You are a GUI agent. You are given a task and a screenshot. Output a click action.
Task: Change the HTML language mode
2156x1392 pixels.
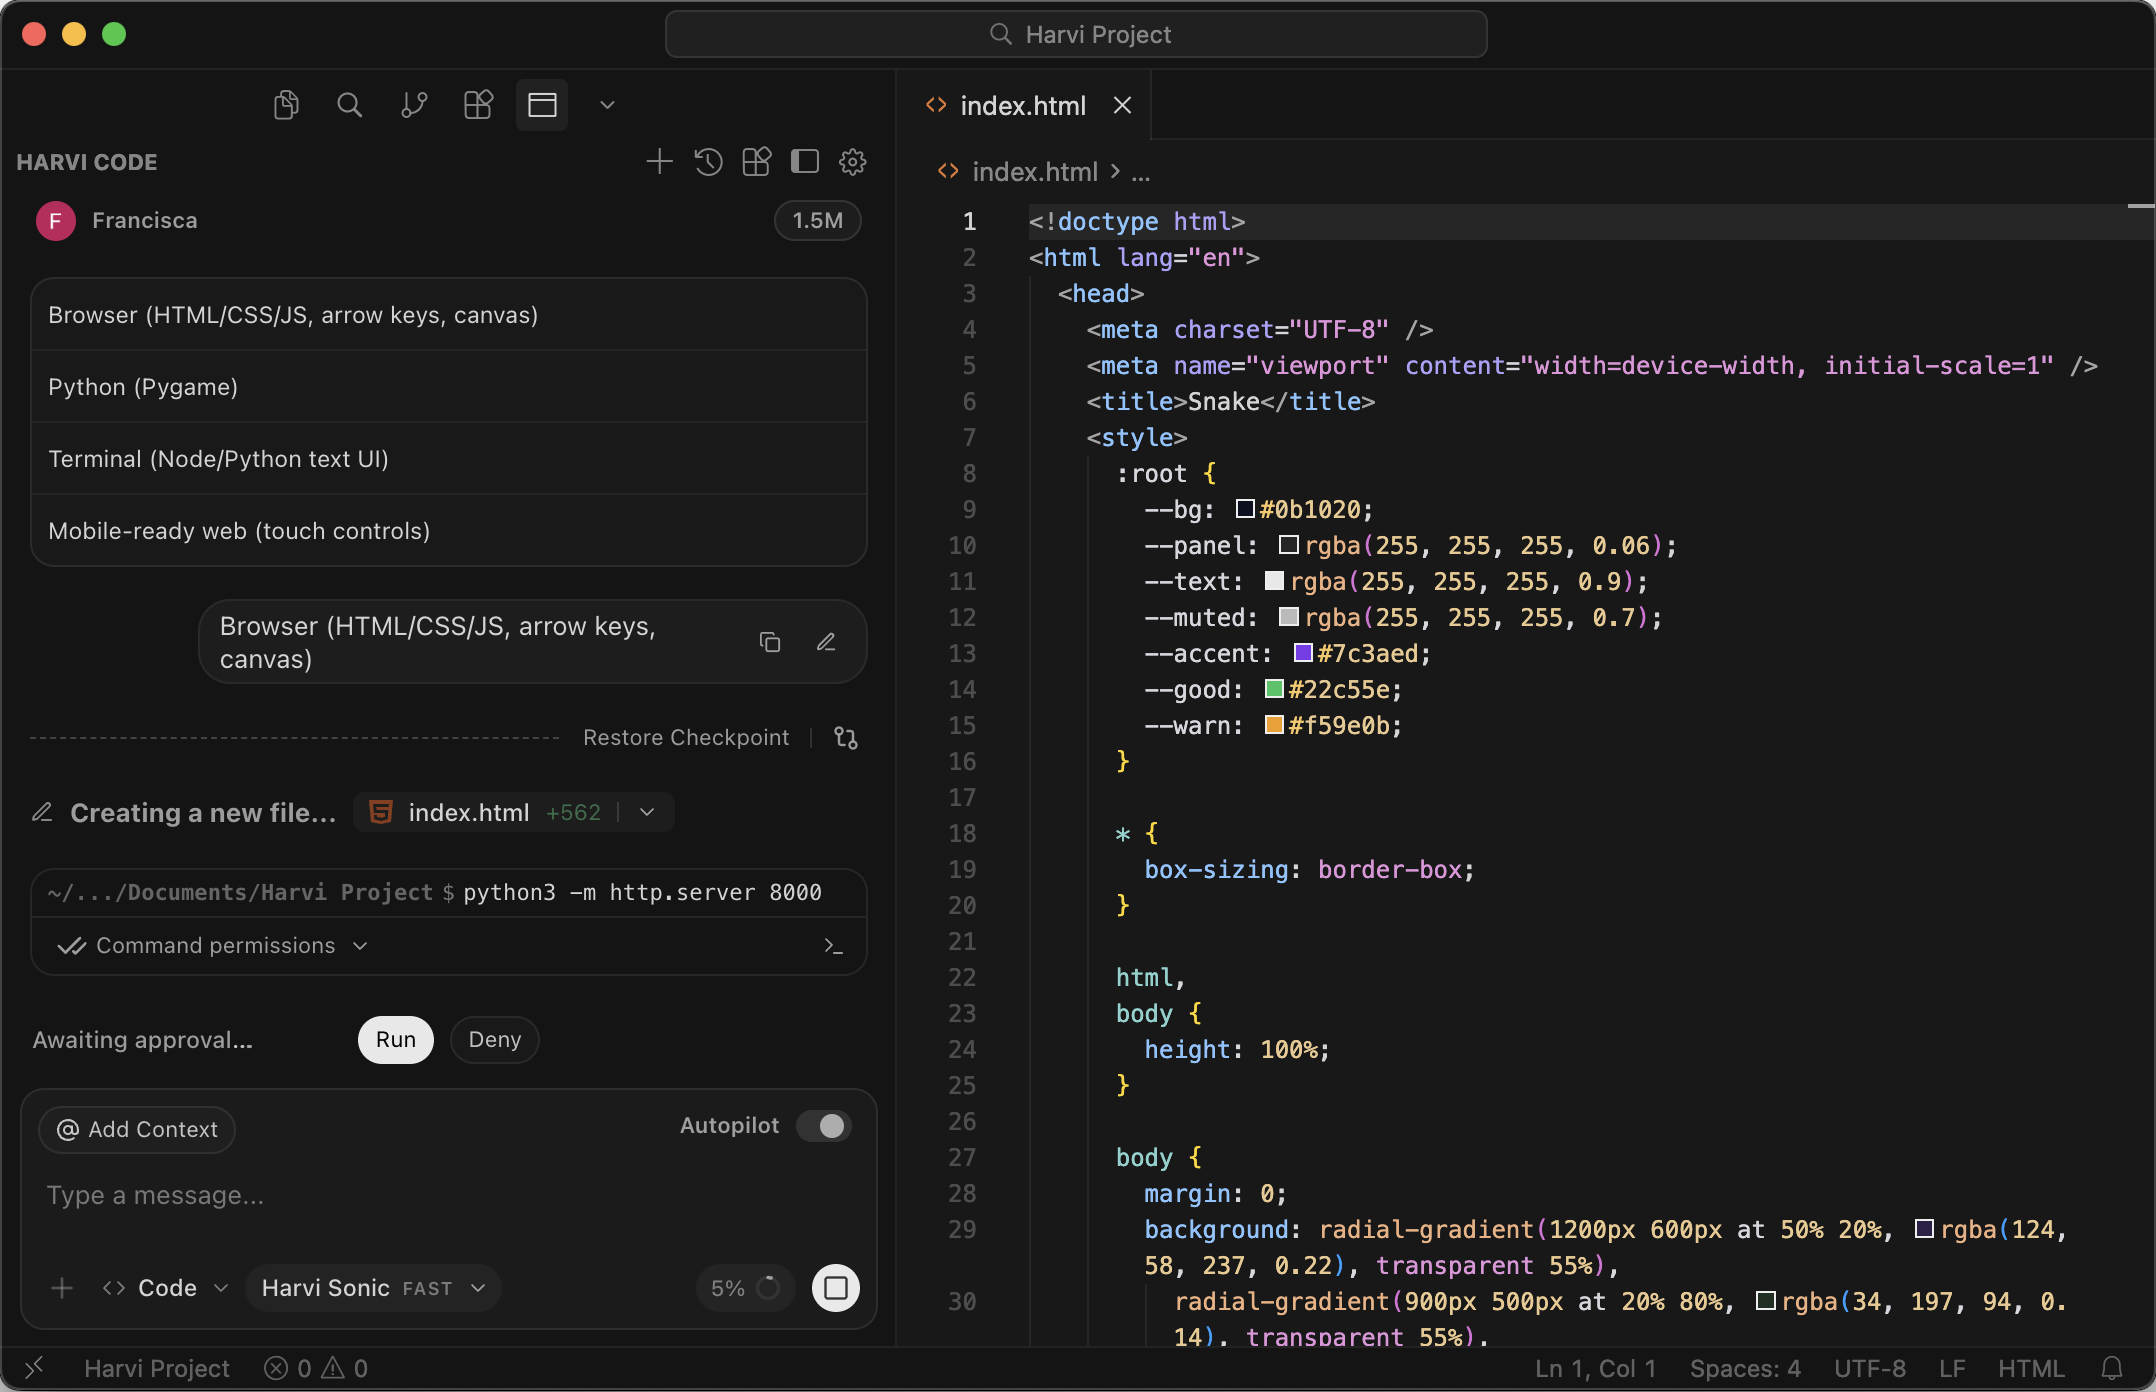pyautogui.click(x=2031, y=1368)
